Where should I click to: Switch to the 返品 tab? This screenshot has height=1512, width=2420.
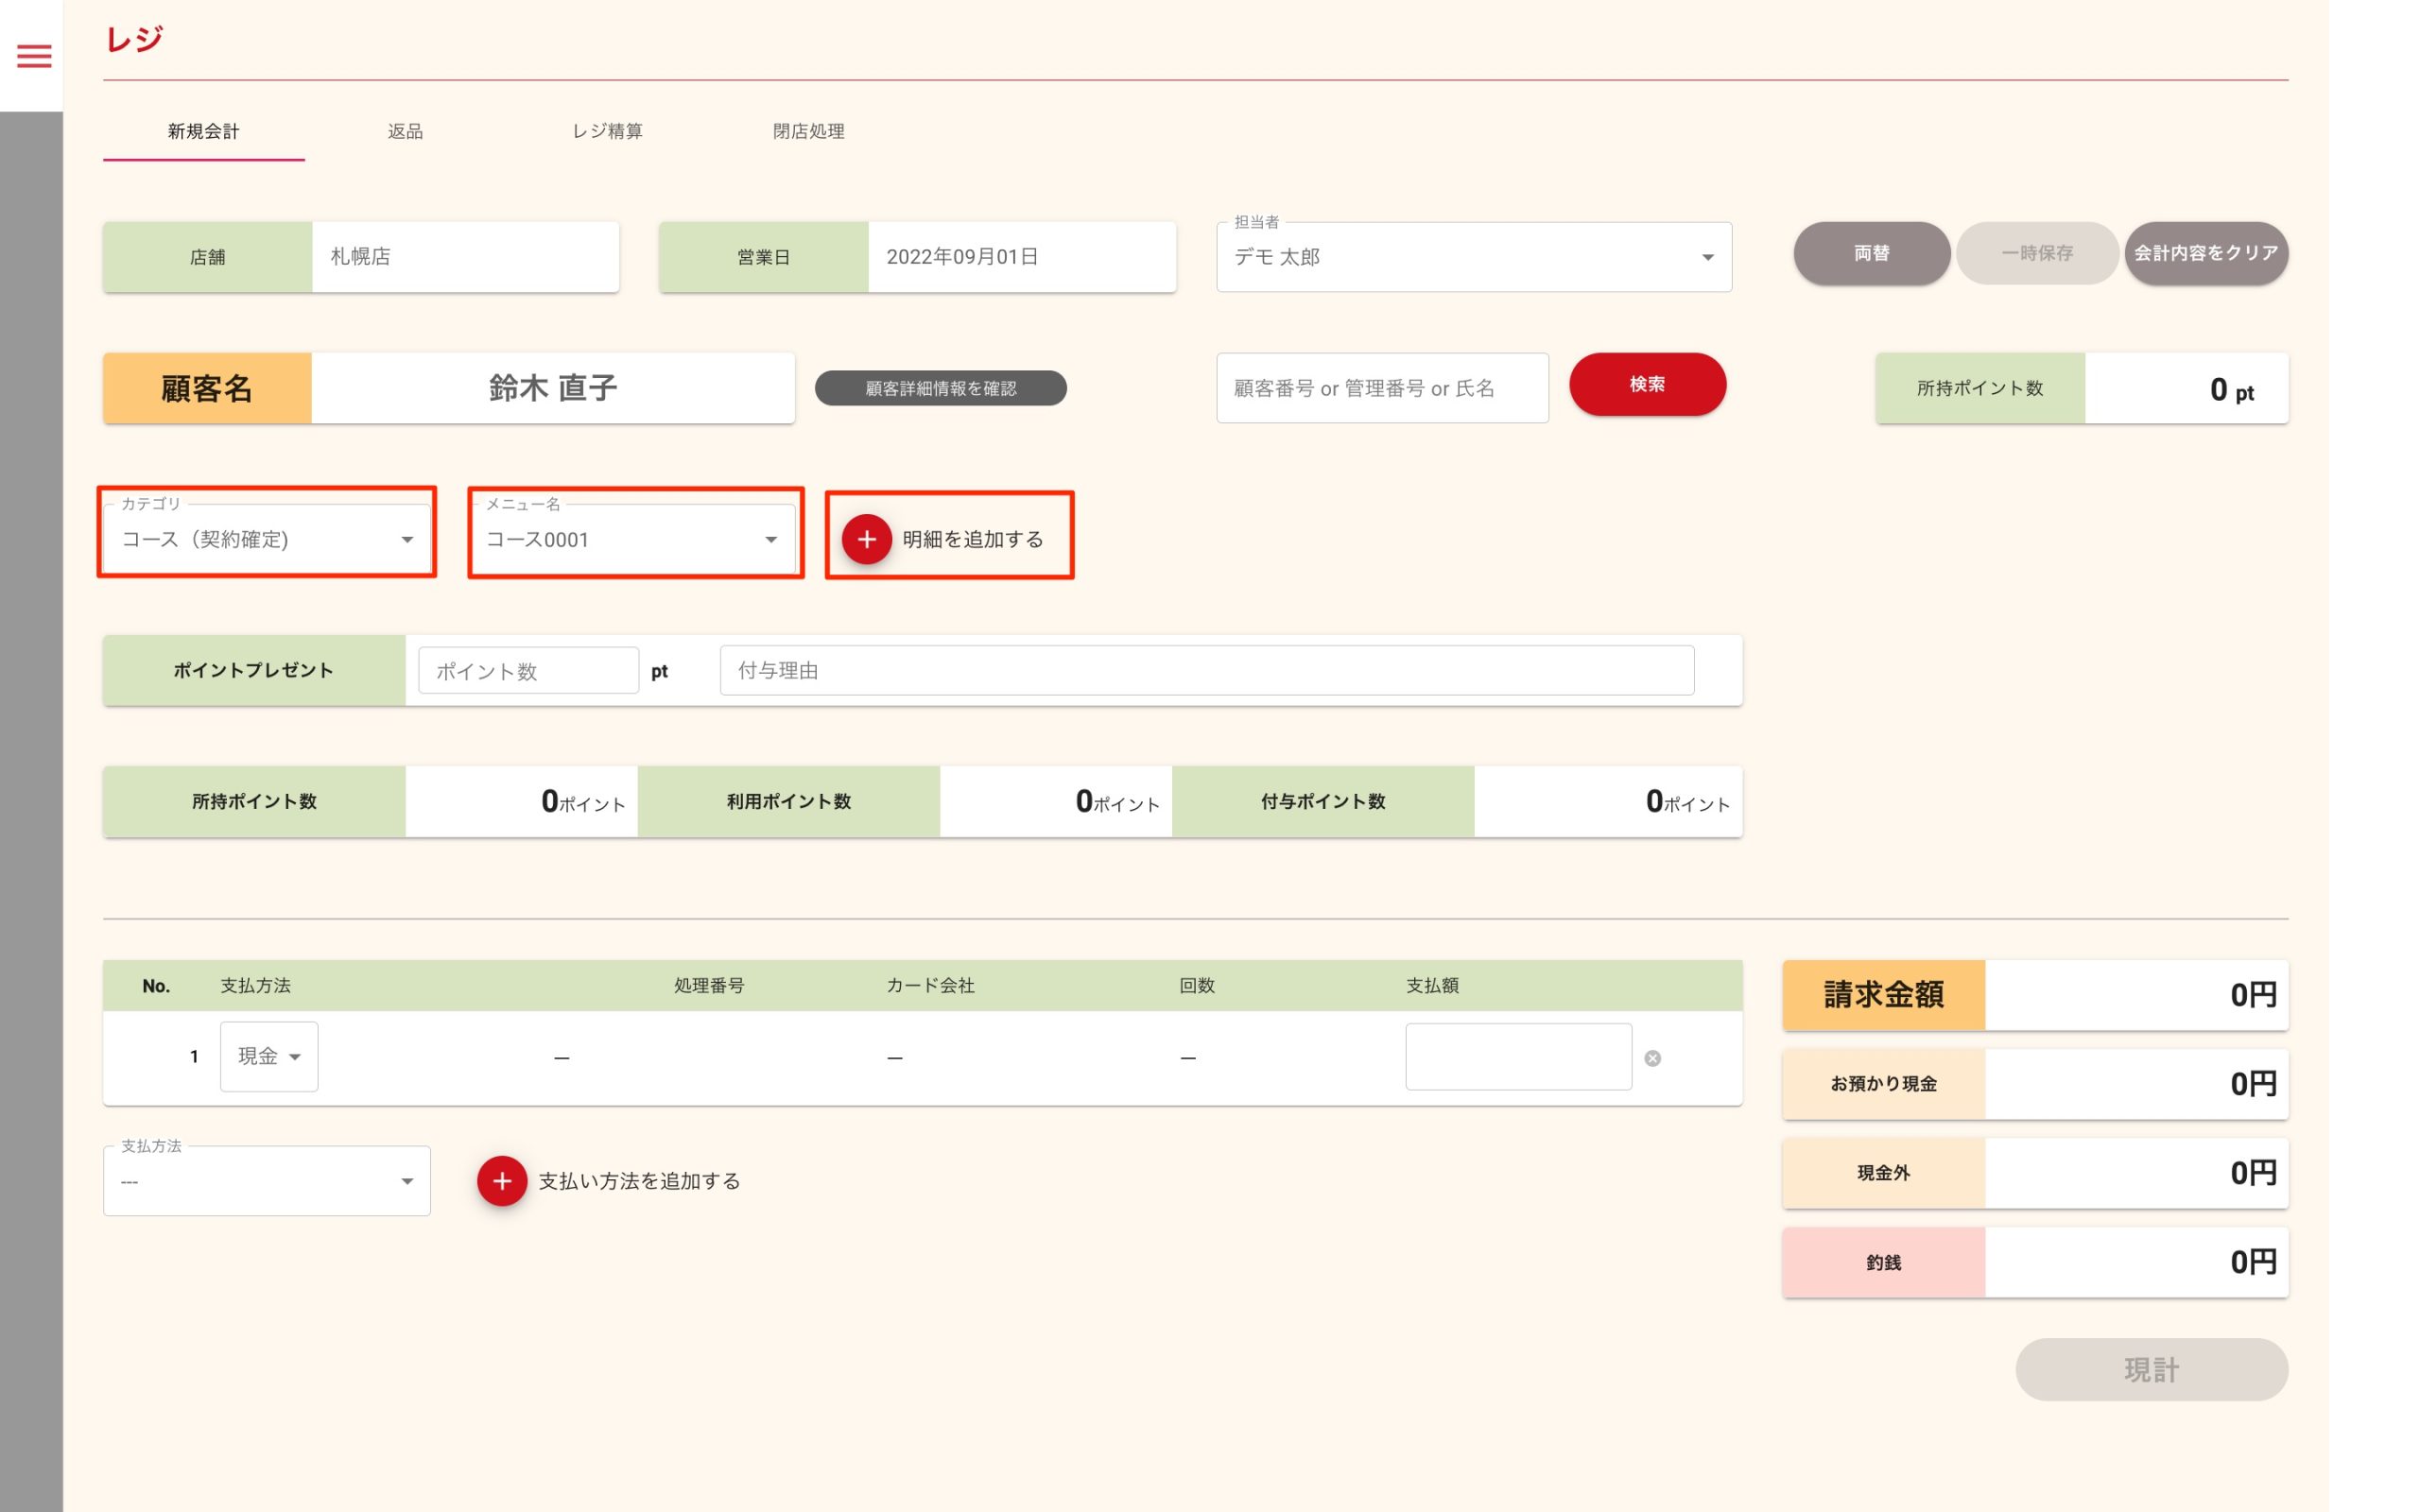405,131
